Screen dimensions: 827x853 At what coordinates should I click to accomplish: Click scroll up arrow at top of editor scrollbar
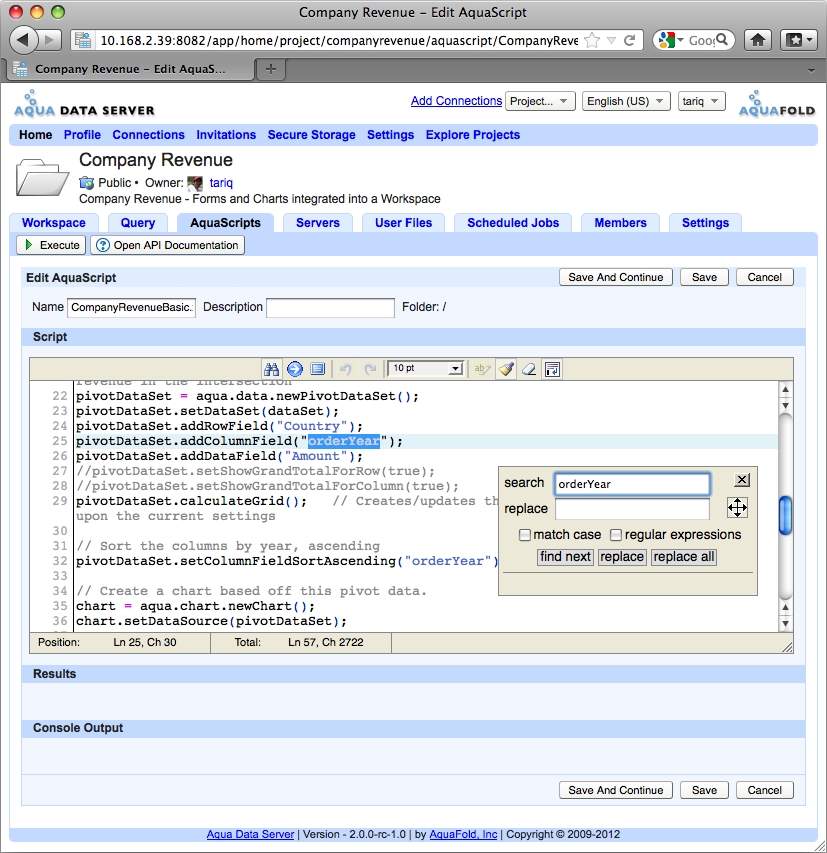[x=785, y=390]
